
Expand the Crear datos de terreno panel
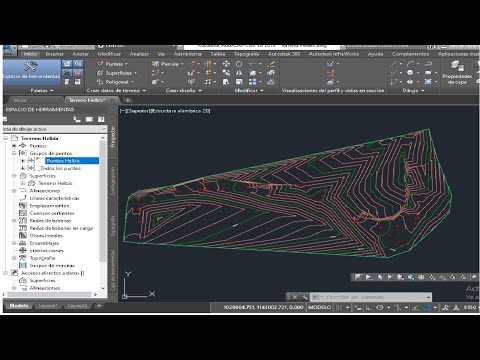116,90
